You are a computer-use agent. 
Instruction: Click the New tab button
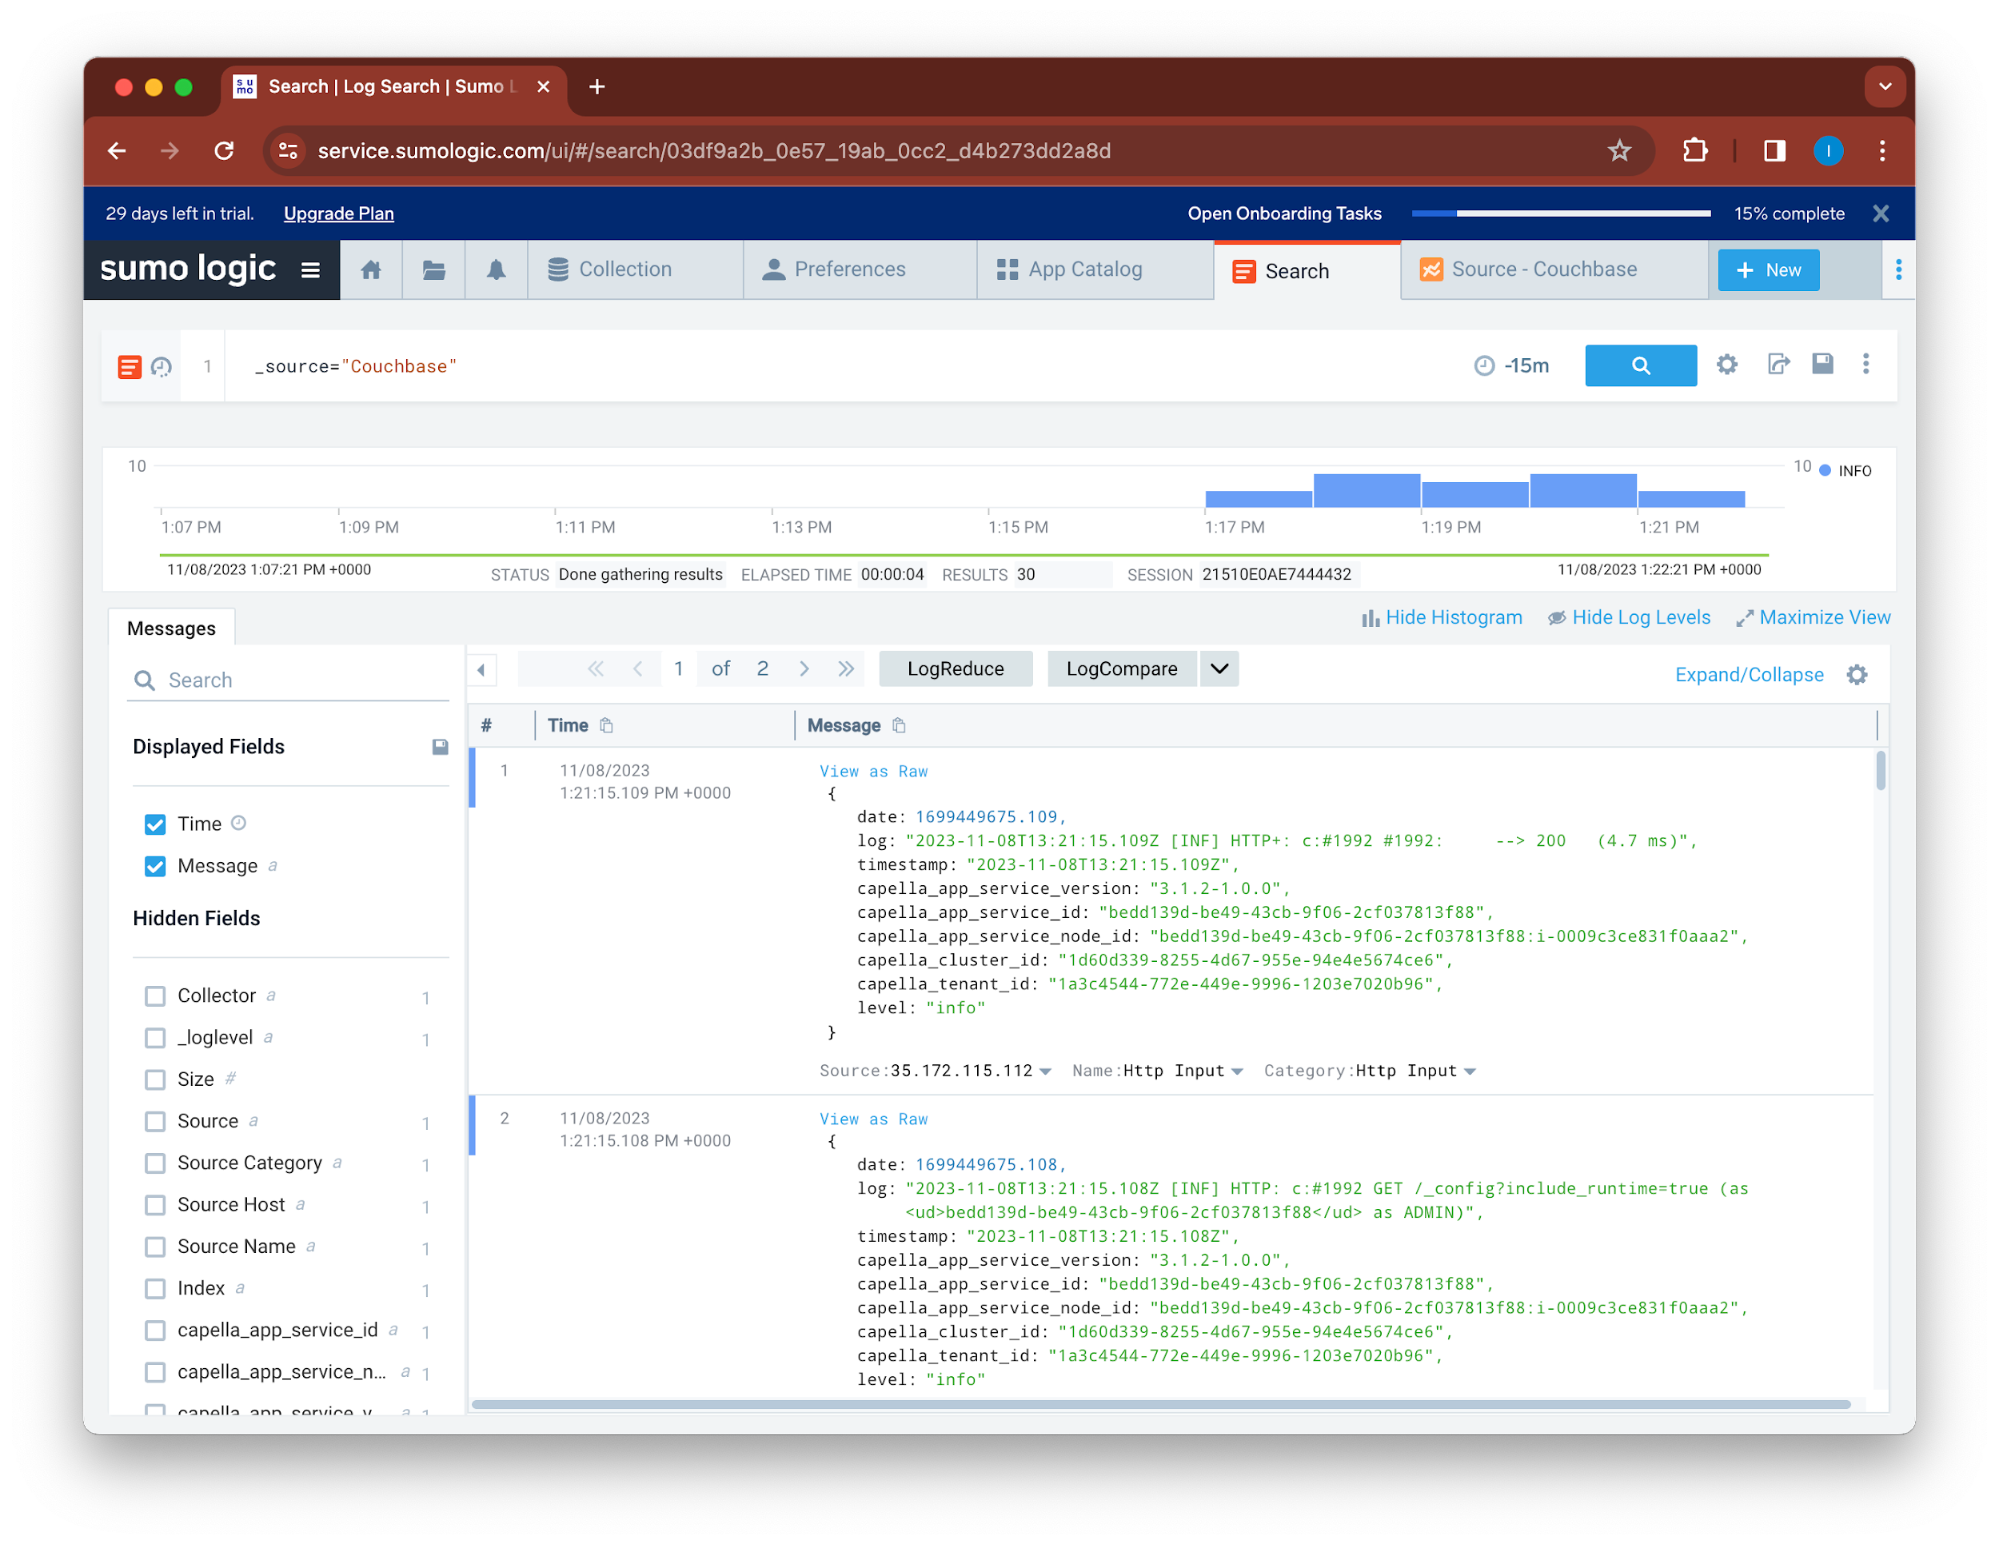(1768, 270)
